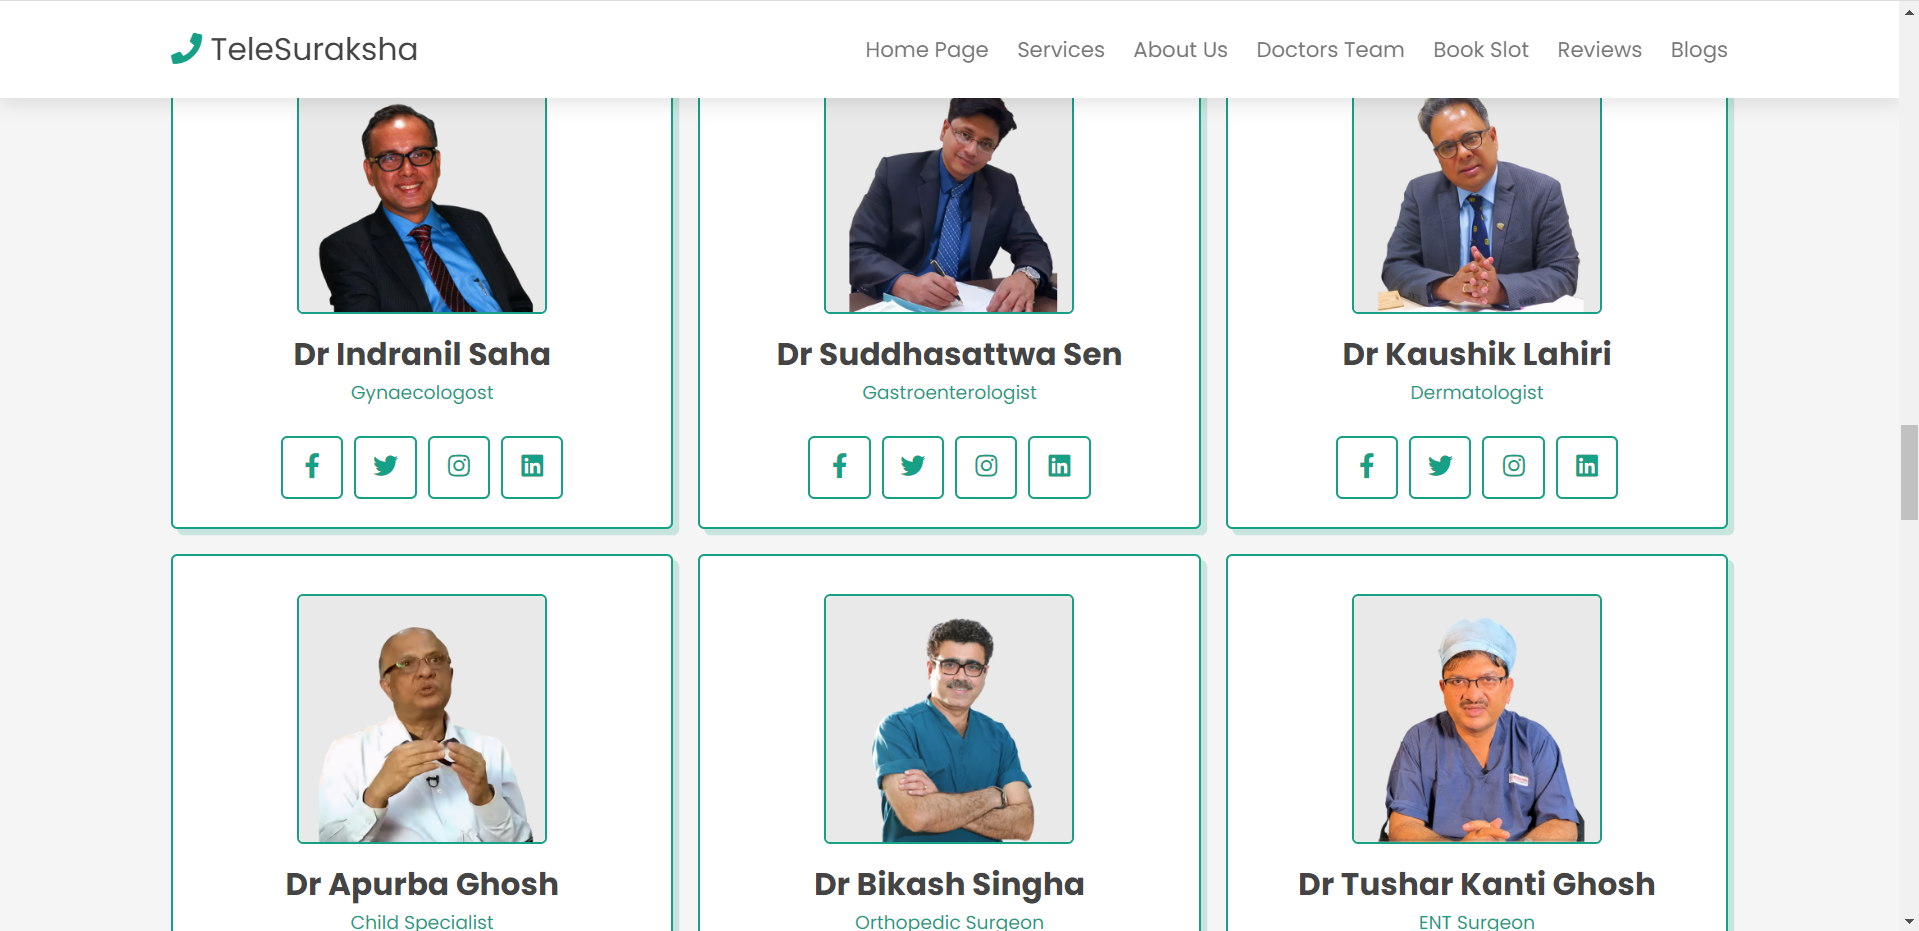Open Dr Indranil Saha's LinkedIn icon

(x=532, y=467)
